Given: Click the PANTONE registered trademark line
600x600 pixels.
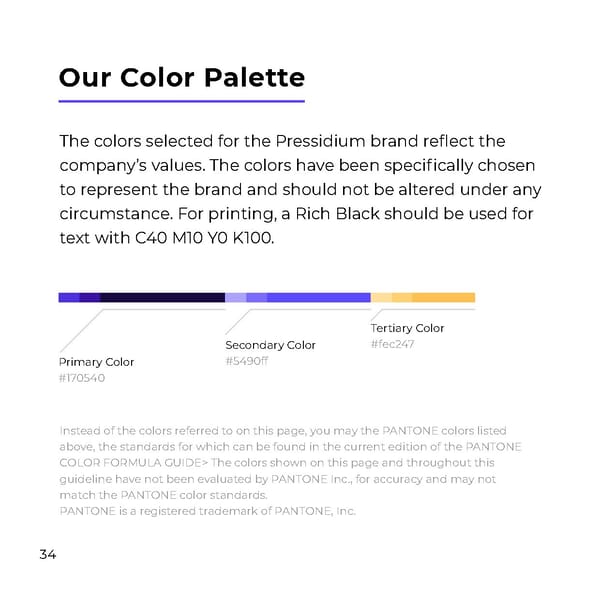Looking at the screenshot, I should (x=207, y=511).
